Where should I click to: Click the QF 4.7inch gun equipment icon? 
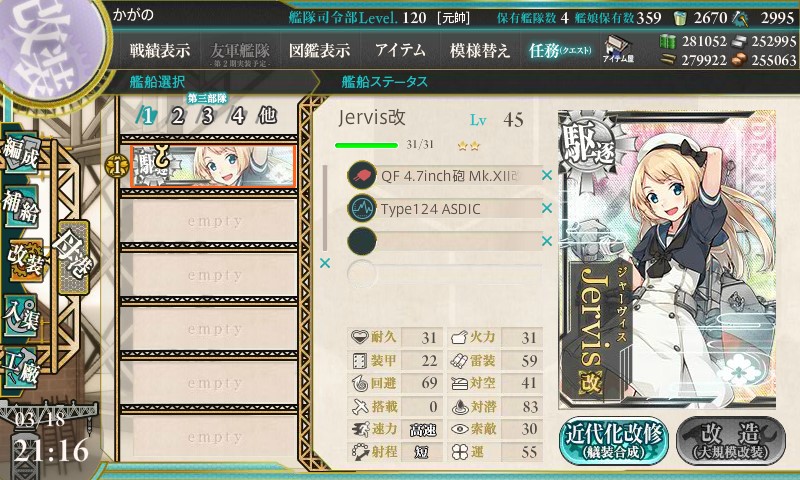[362, 175]
